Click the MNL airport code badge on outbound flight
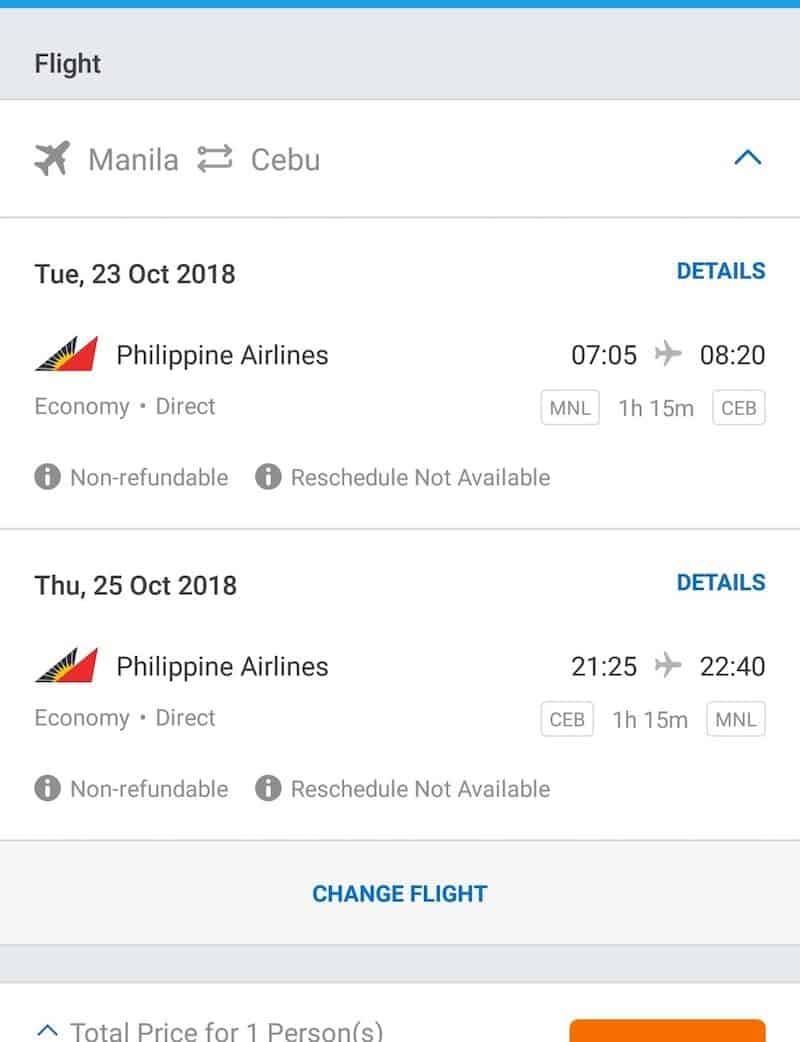This screenshot has height=1042, width=800. pyautogui.click(x=570, y=408)
